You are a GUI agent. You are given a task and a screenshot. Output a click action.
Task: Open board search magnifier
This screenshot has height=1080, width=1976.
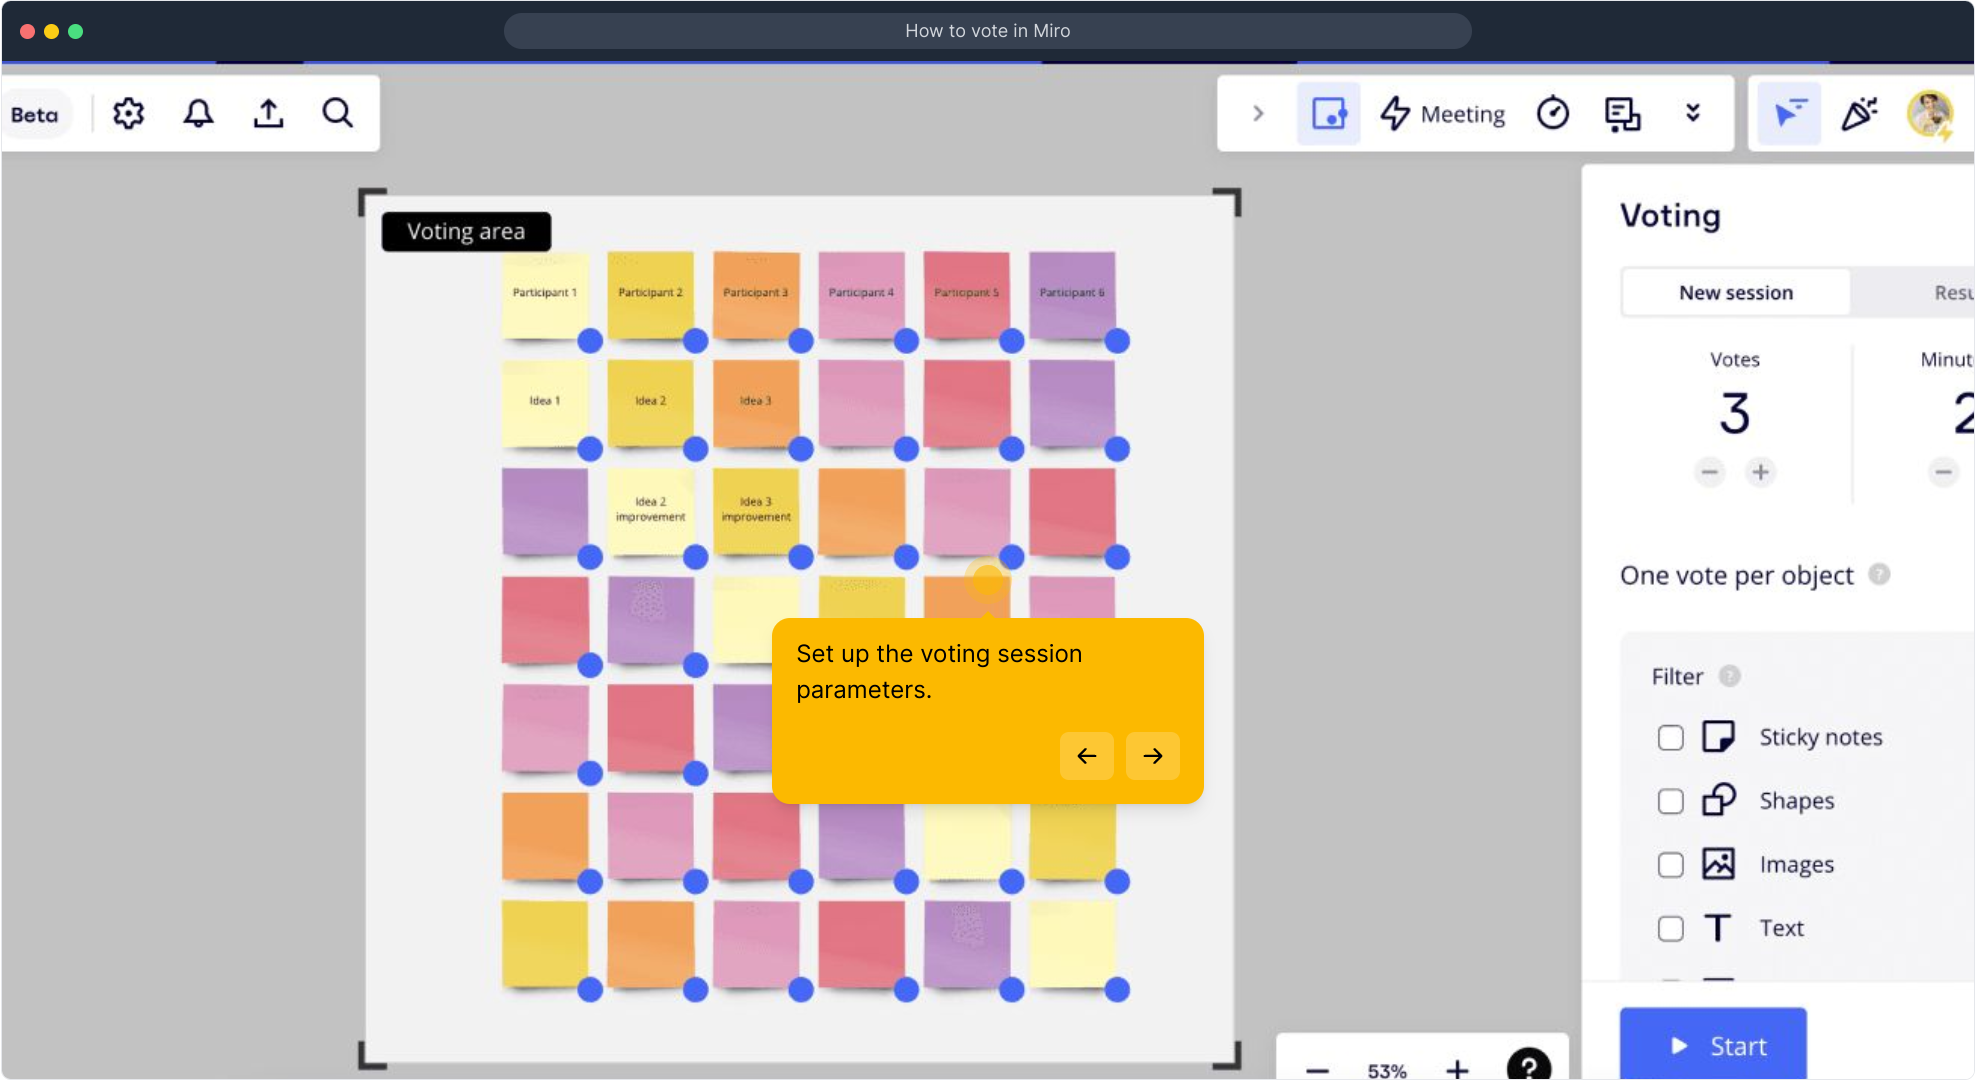click(x=338, y=113)
